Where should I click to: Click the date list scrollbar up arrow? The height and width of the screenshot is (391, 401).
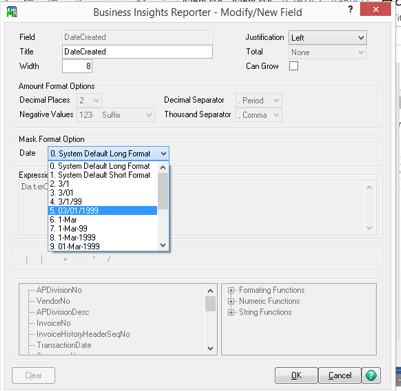[163, 167]
